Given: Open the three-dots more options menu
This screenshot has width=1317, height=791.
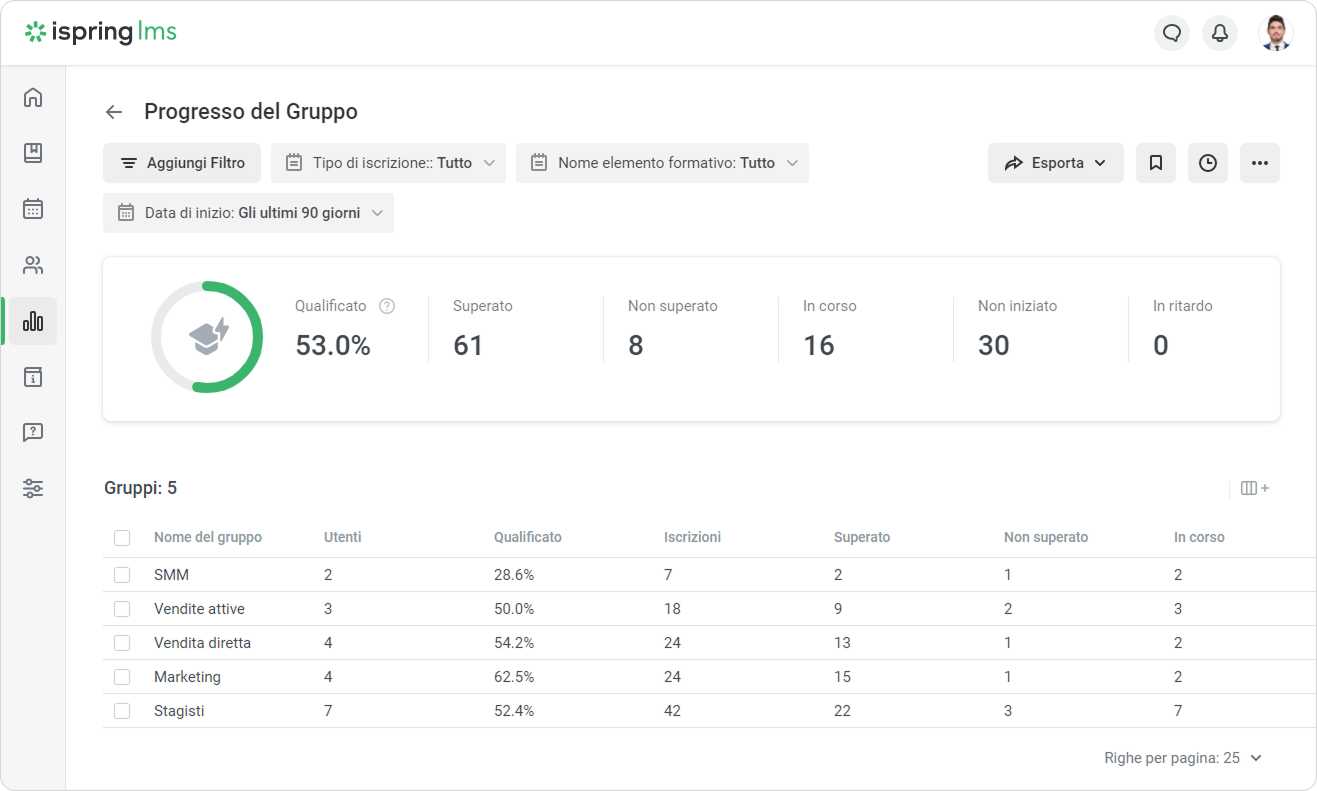Looking at the screenshot, I should click(x=1260, y=163).
